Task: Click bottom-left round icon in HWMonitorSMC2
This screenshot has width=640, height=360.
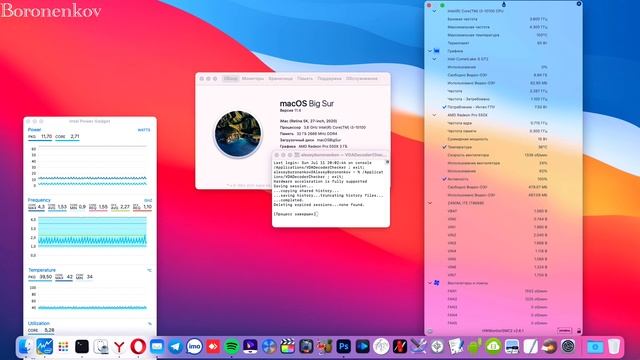Action: coord(429,331)
